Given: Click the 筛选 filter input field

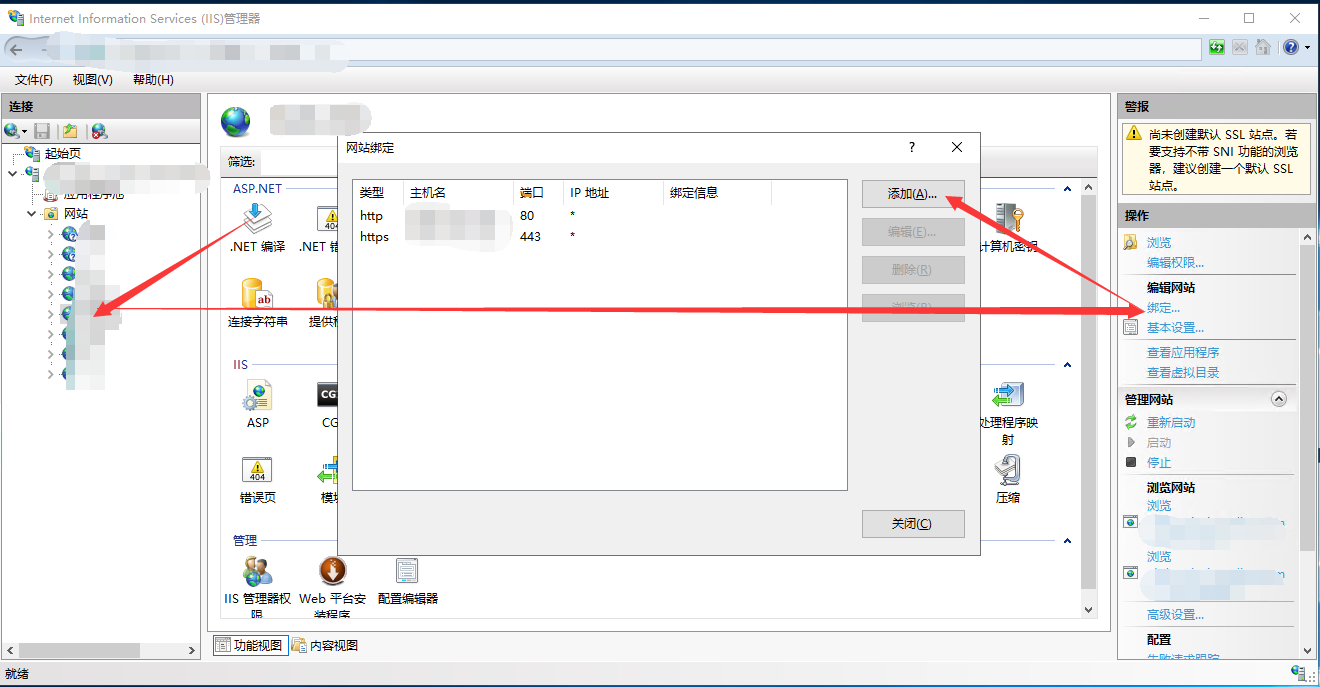Looking at the screenshot, I should coord(298,161).
